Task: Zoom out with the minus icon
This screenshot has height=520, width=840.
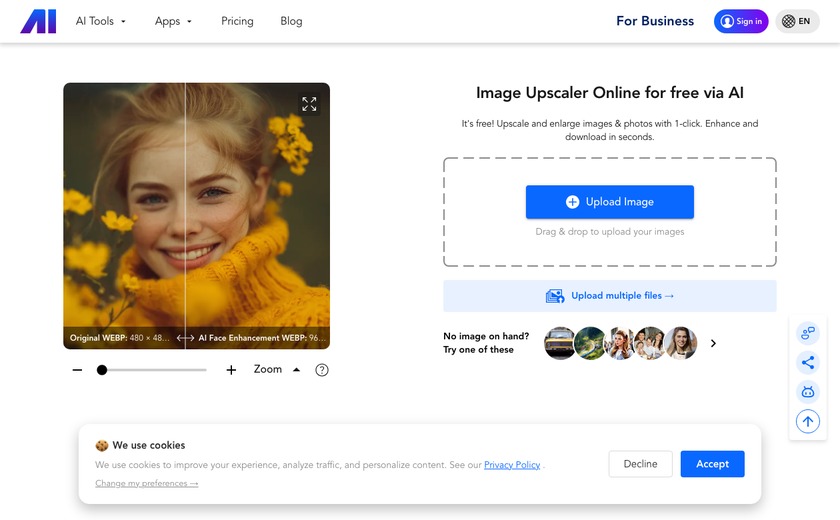Action: (x=77, y=370)
